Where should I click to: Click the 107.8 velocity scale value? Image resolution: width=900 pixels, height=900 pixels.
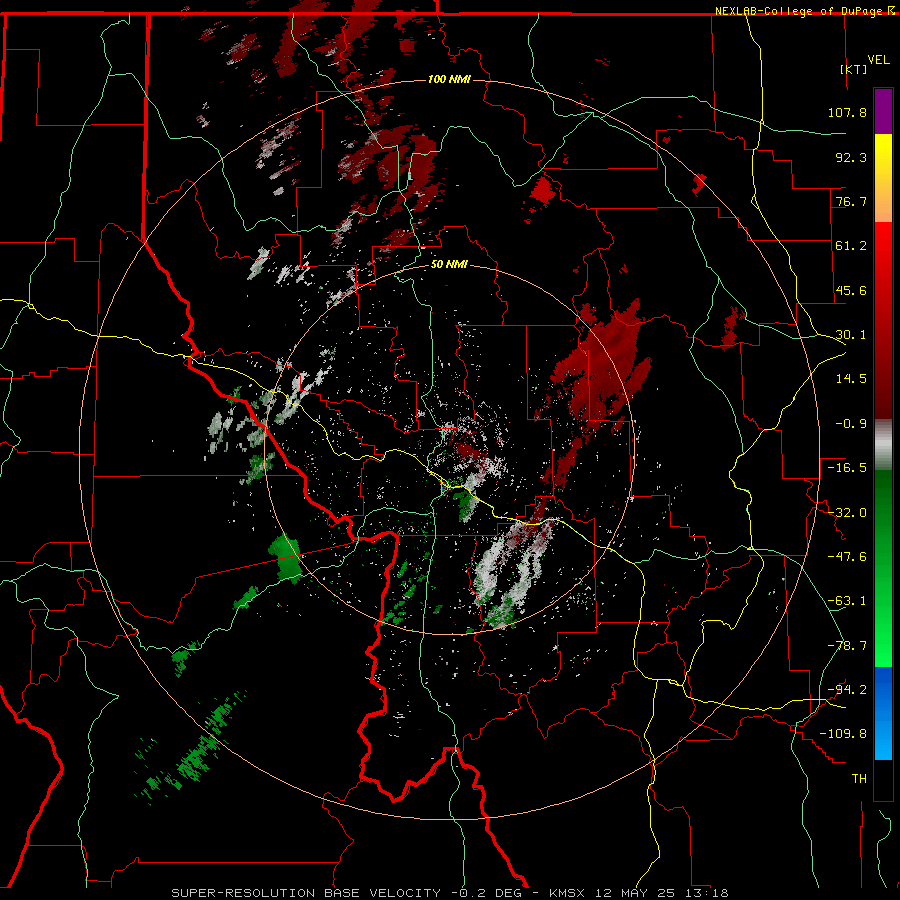point(847,112)
